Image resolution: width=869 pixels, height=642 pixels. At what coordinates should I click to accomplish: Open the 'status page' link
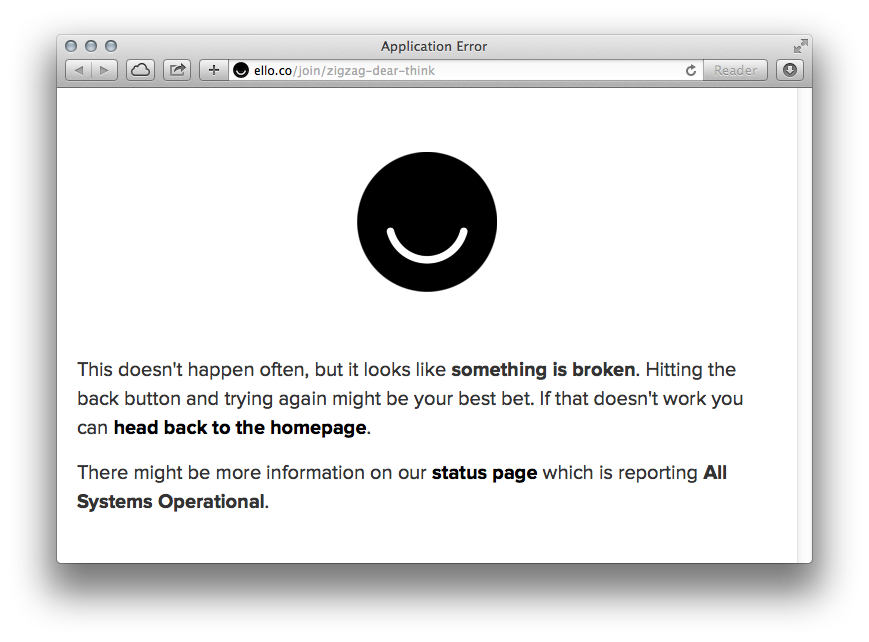(x=484, y=472)
